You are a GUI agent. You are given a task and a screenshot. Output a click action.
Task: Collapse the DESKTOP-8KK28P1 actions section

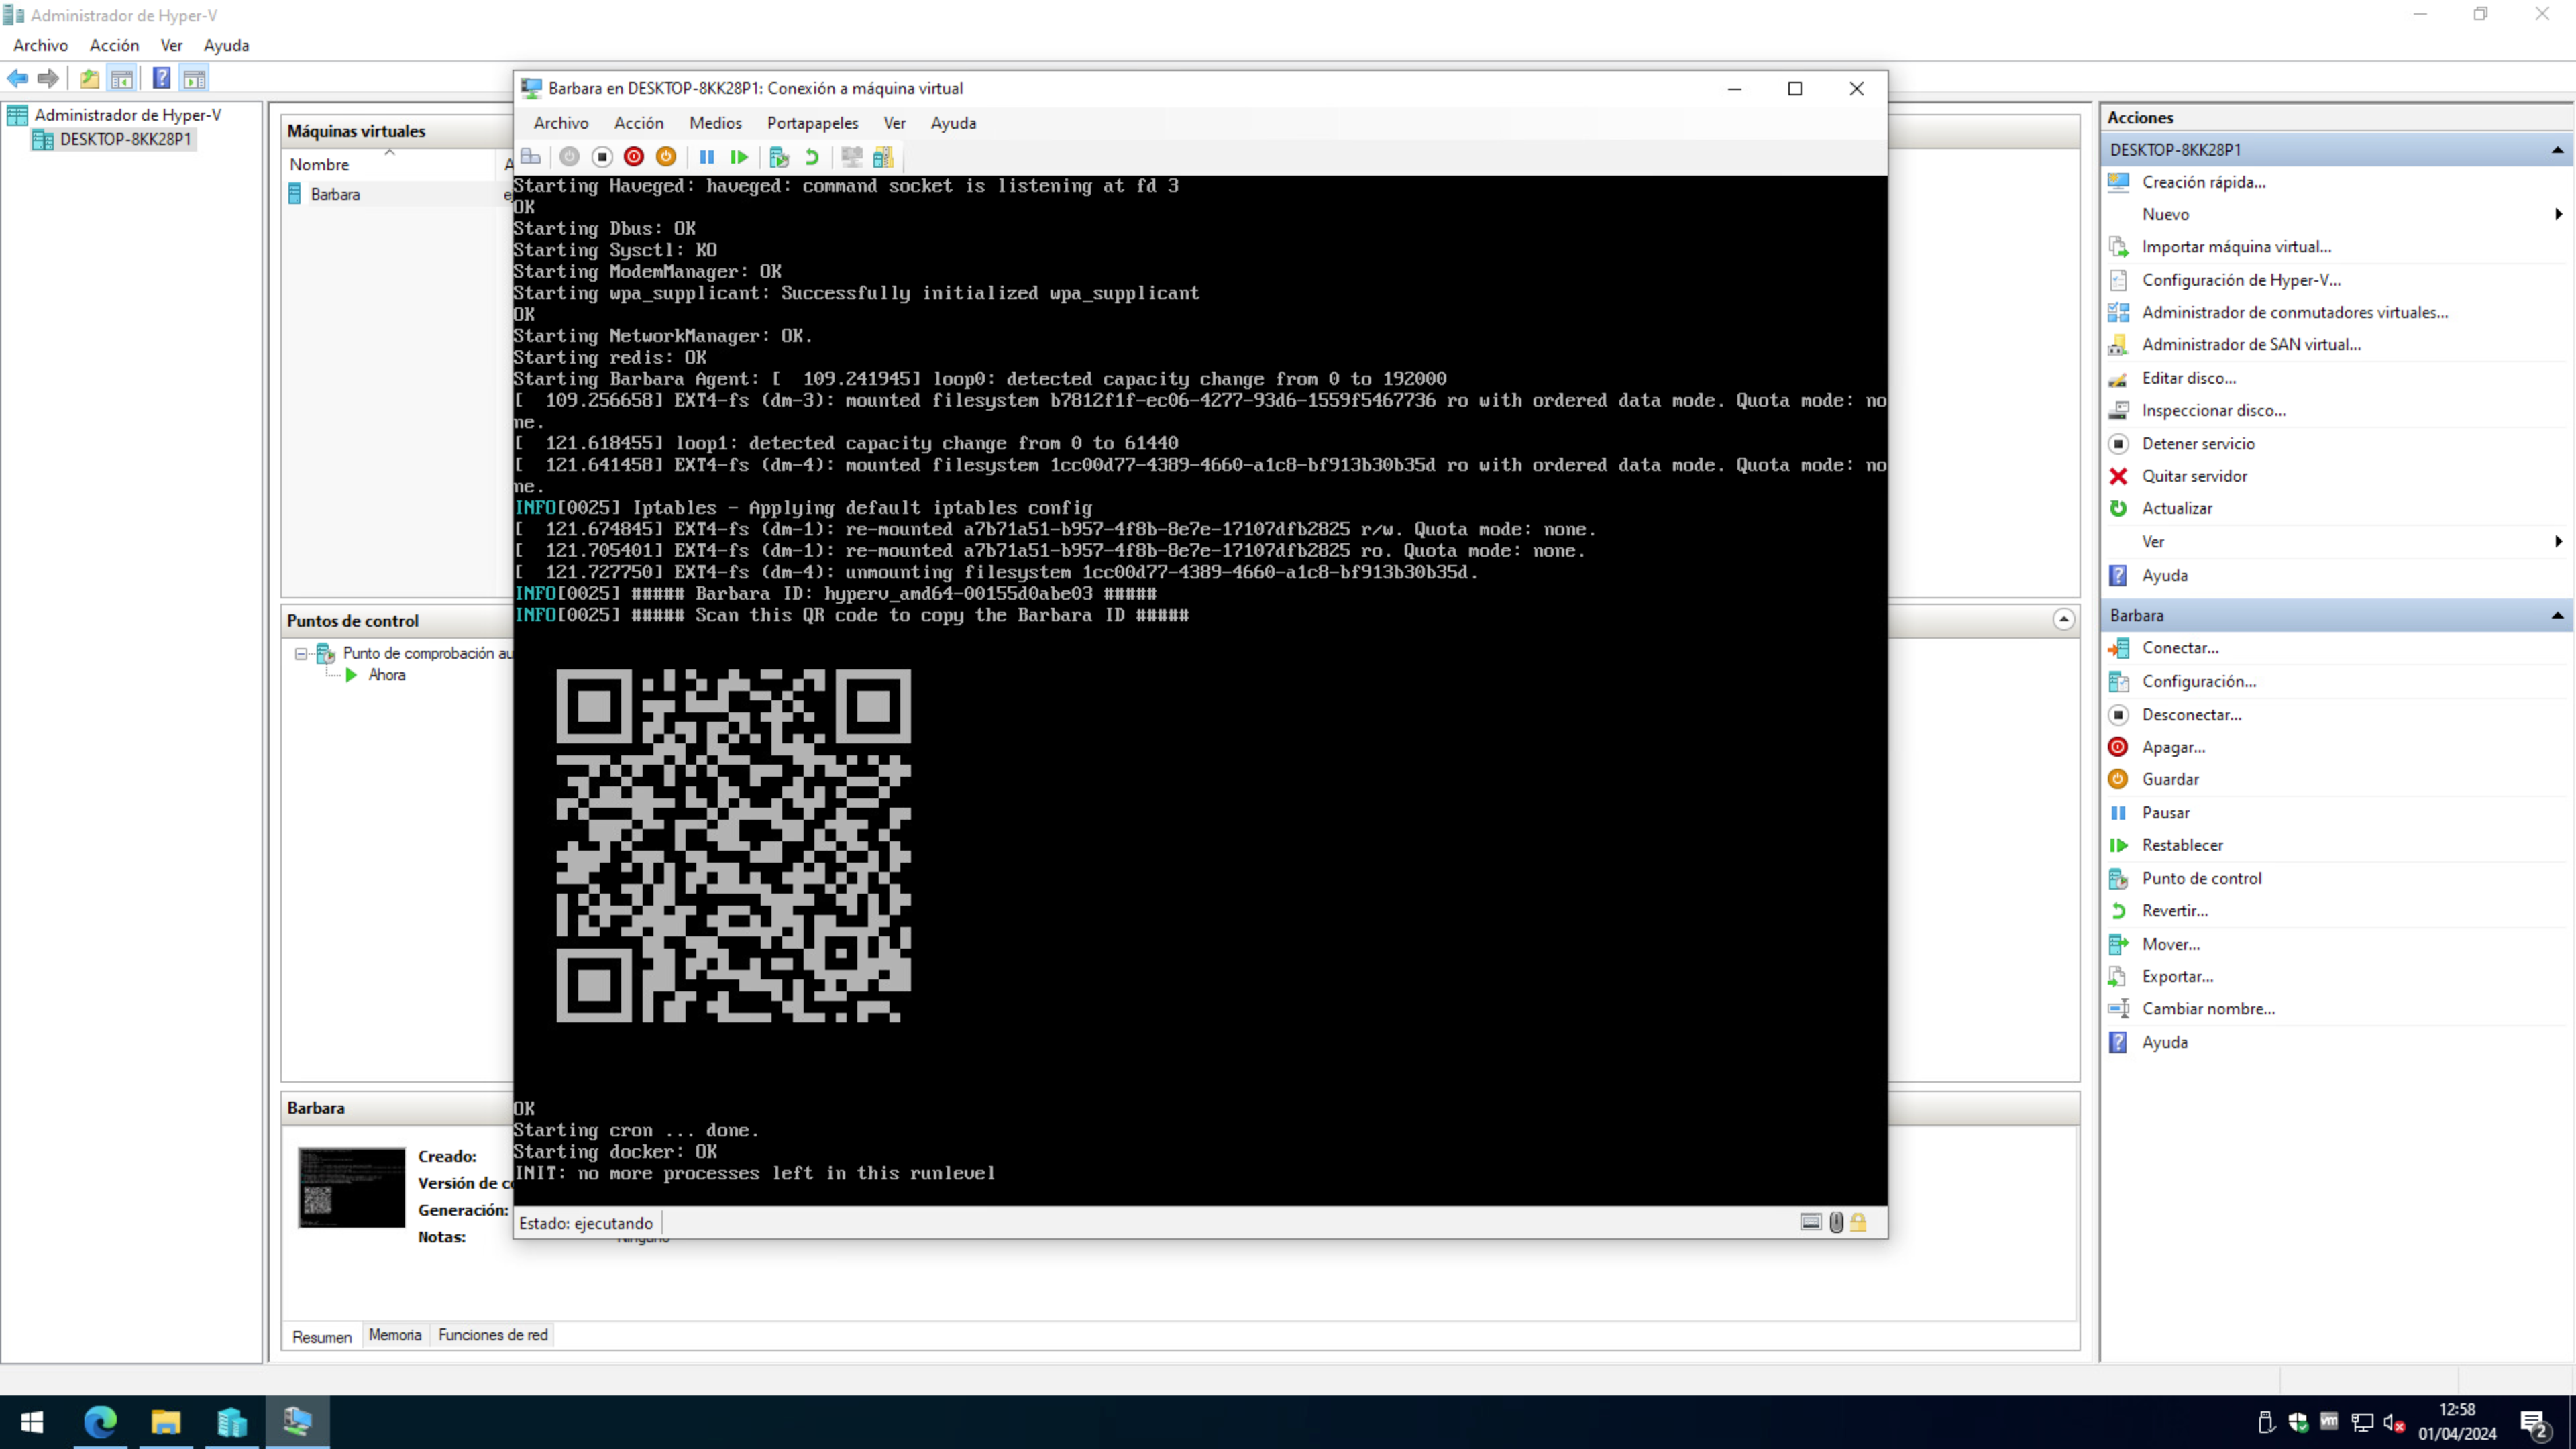[2557, 150]
